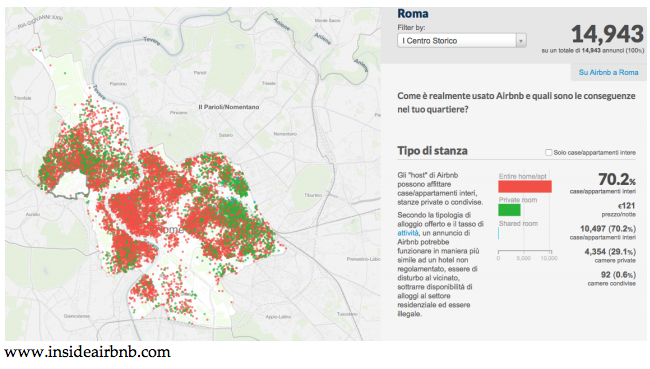Open the neighbourhood filter dropdown arrow
650x369 pixels.
click(x=521, y=41)
